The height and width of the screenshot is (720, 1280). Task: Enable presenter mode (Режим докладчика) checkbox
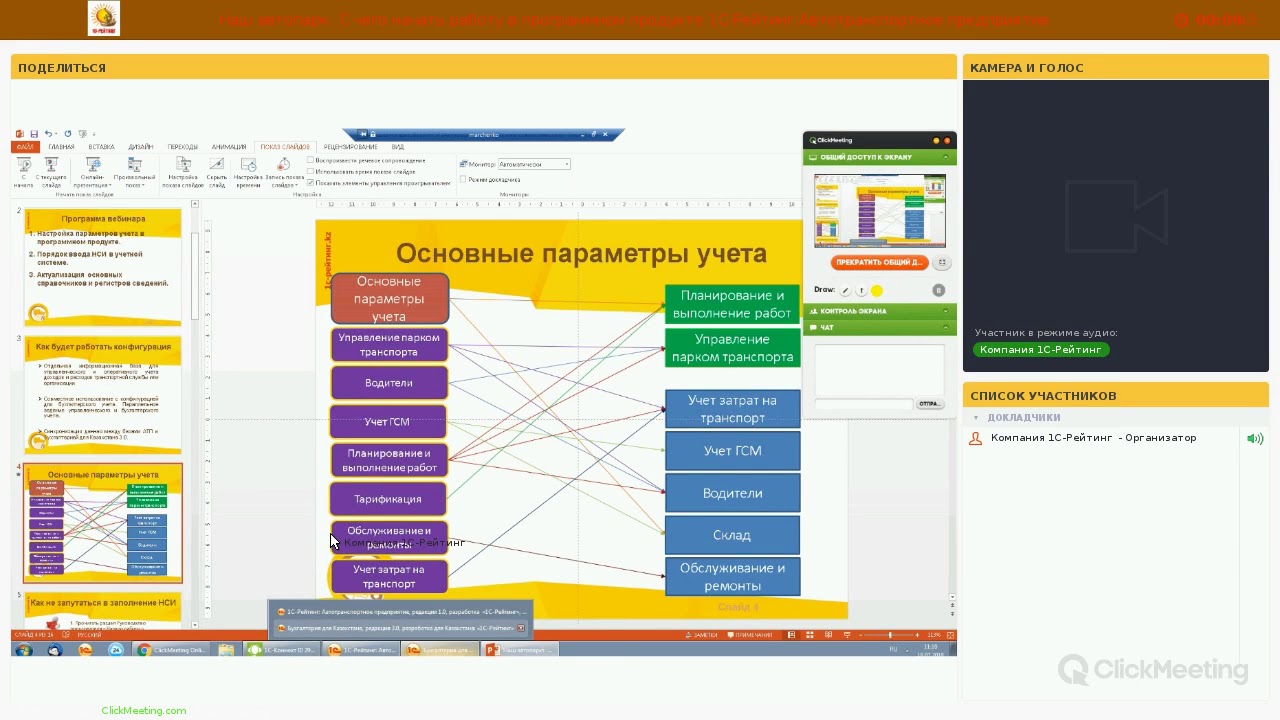click(x=463, y=179)
